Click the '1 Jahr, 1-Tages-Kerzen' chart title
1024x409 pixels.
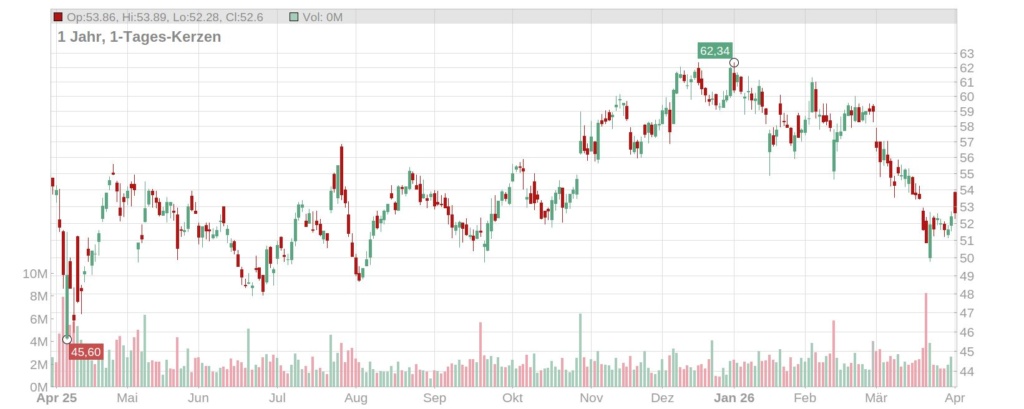(139, 36)
